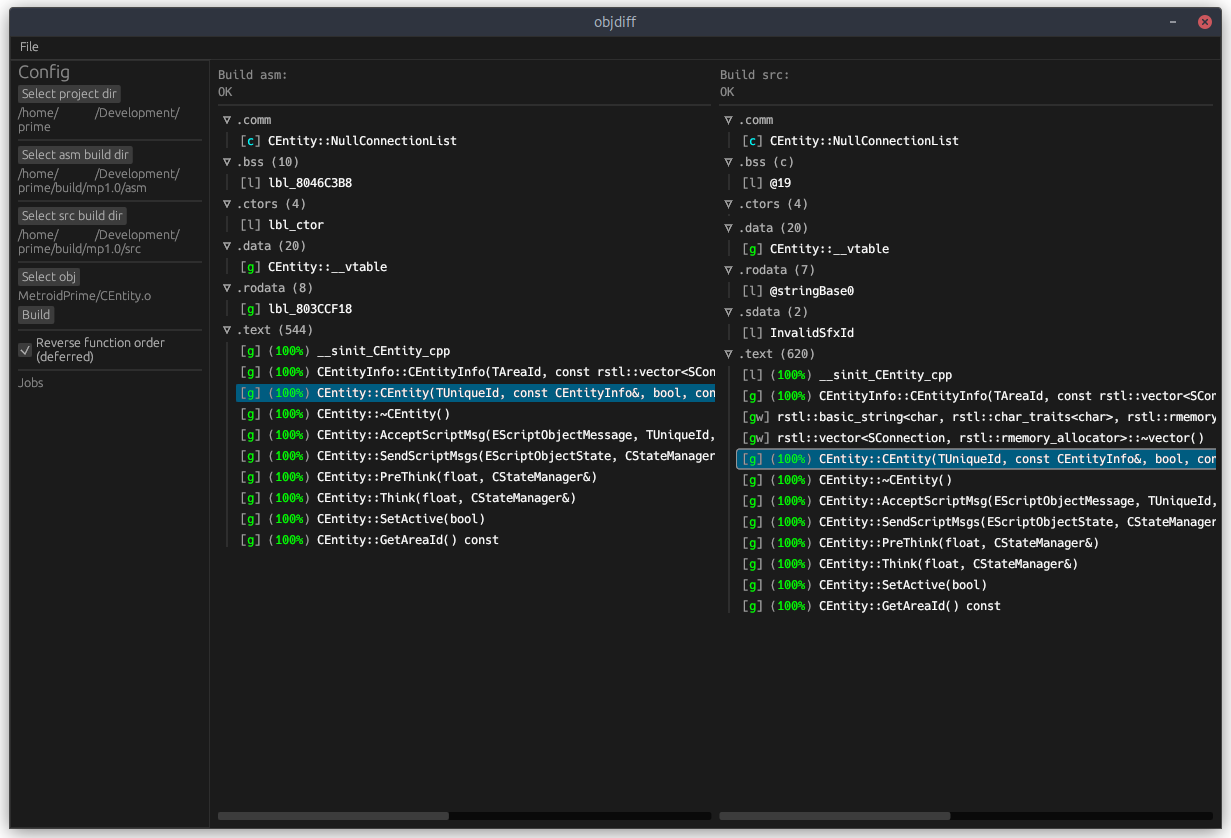The height and width of the screenshot is (838, 1231).
Task: Select @stringBase0 symbol in src pane
Action: pyautogui.click(x=811, y=291)
